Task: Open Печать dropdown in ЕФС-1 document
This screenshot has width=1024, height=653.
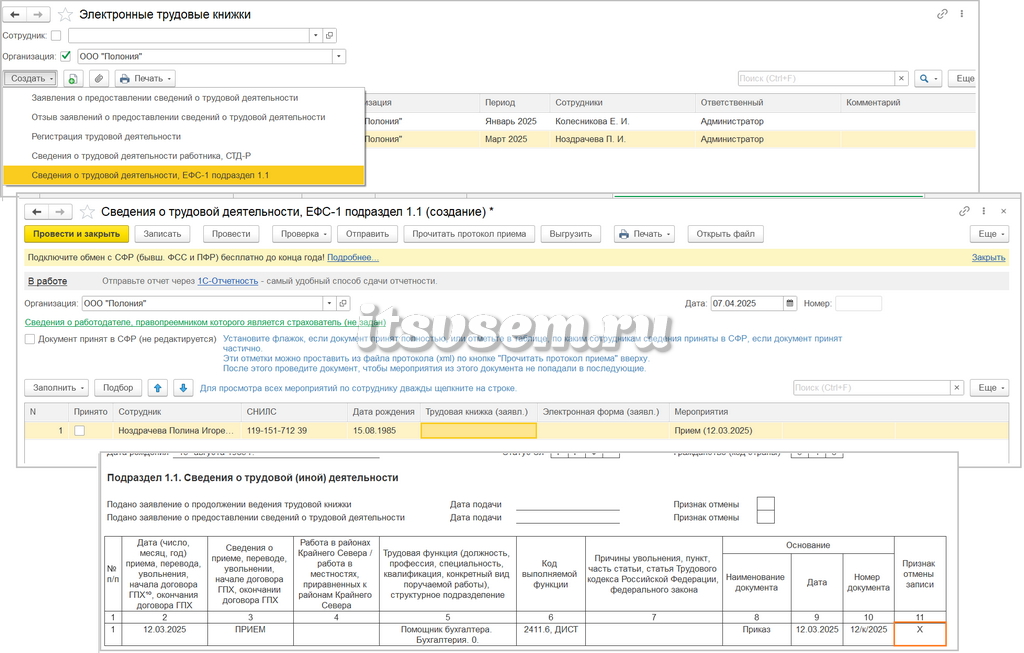Action: click(x=644, y=234)
